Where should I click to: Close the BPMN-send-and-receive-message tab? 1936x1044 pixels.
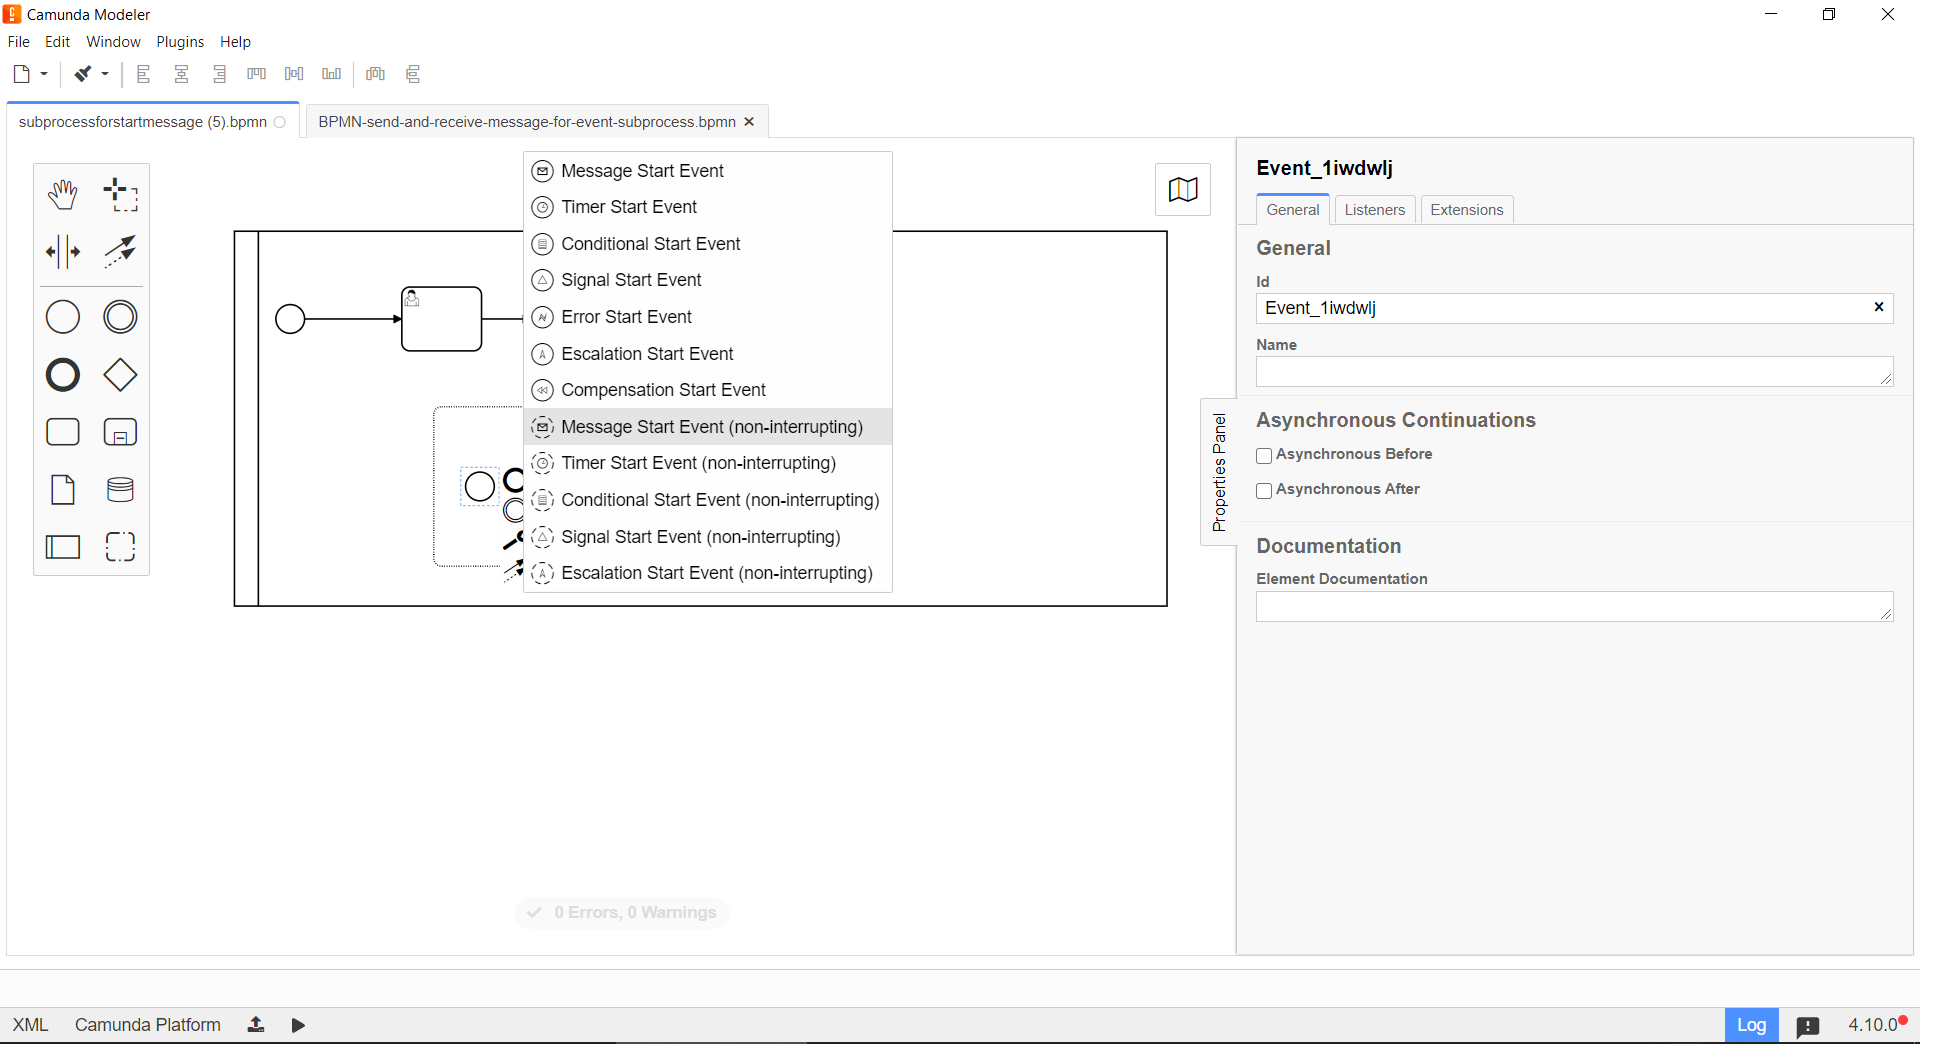click(x=749, y=122)
